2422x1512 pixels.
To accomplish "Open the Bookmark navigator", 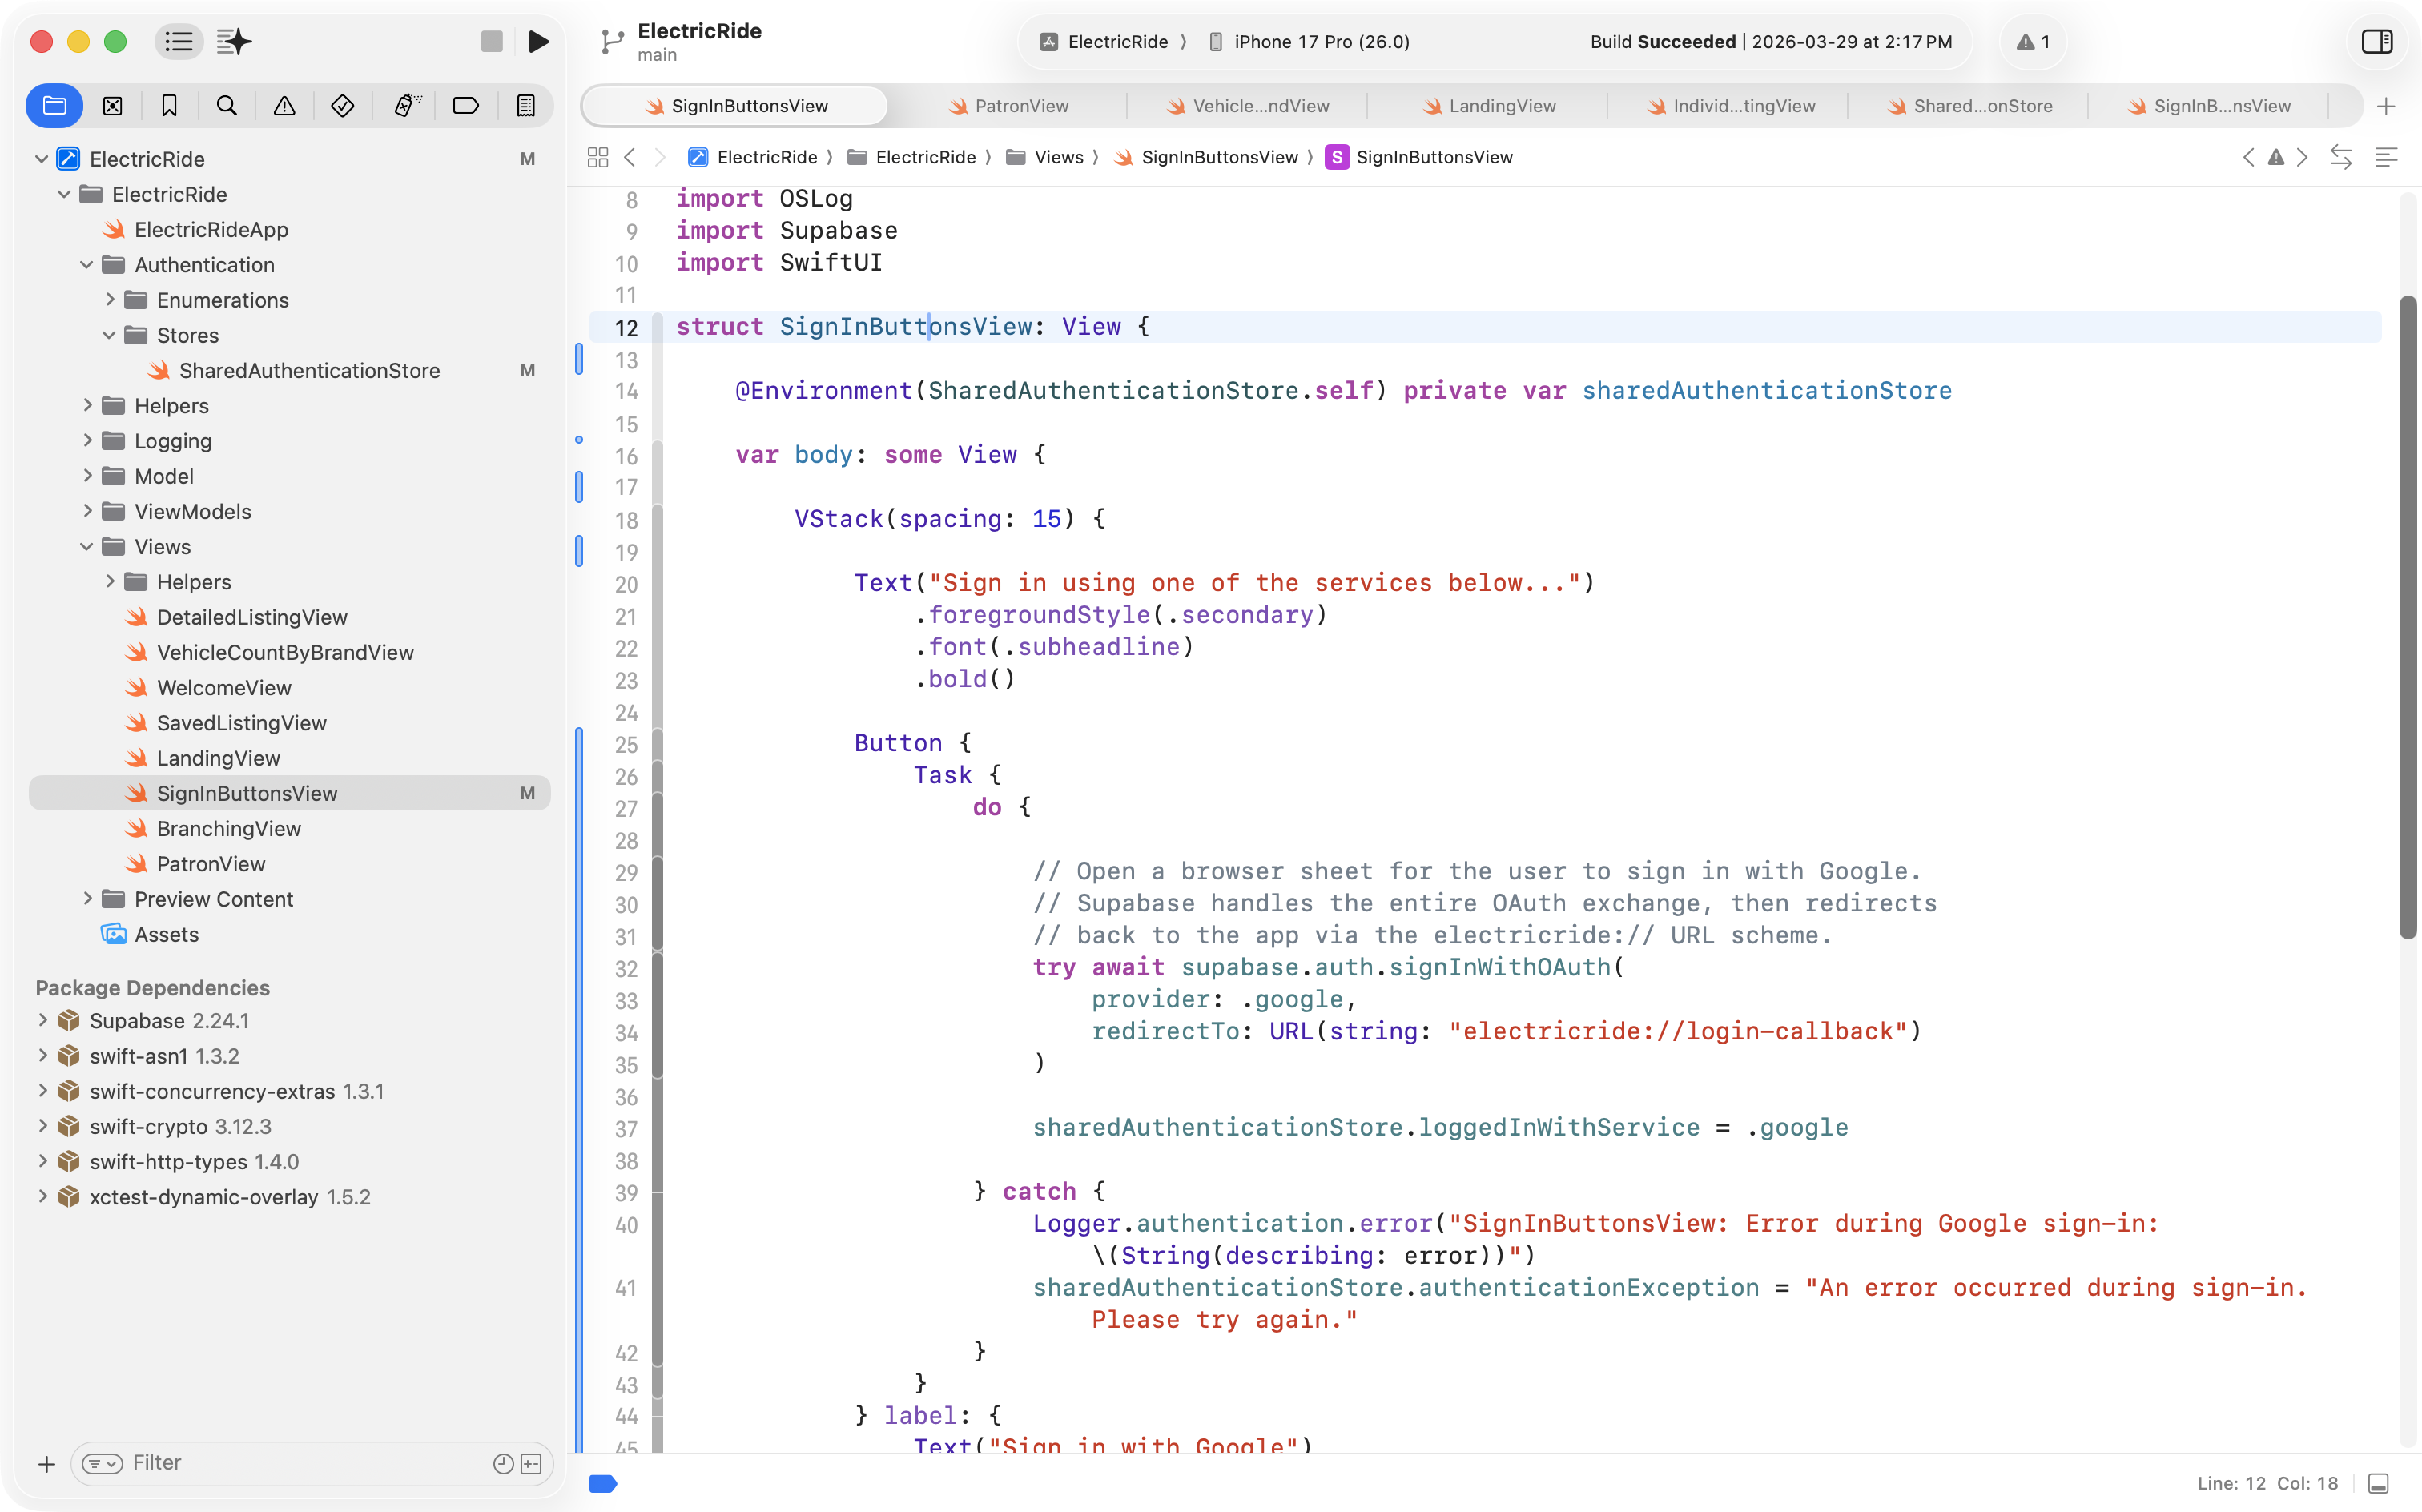I will coord(169,105).
